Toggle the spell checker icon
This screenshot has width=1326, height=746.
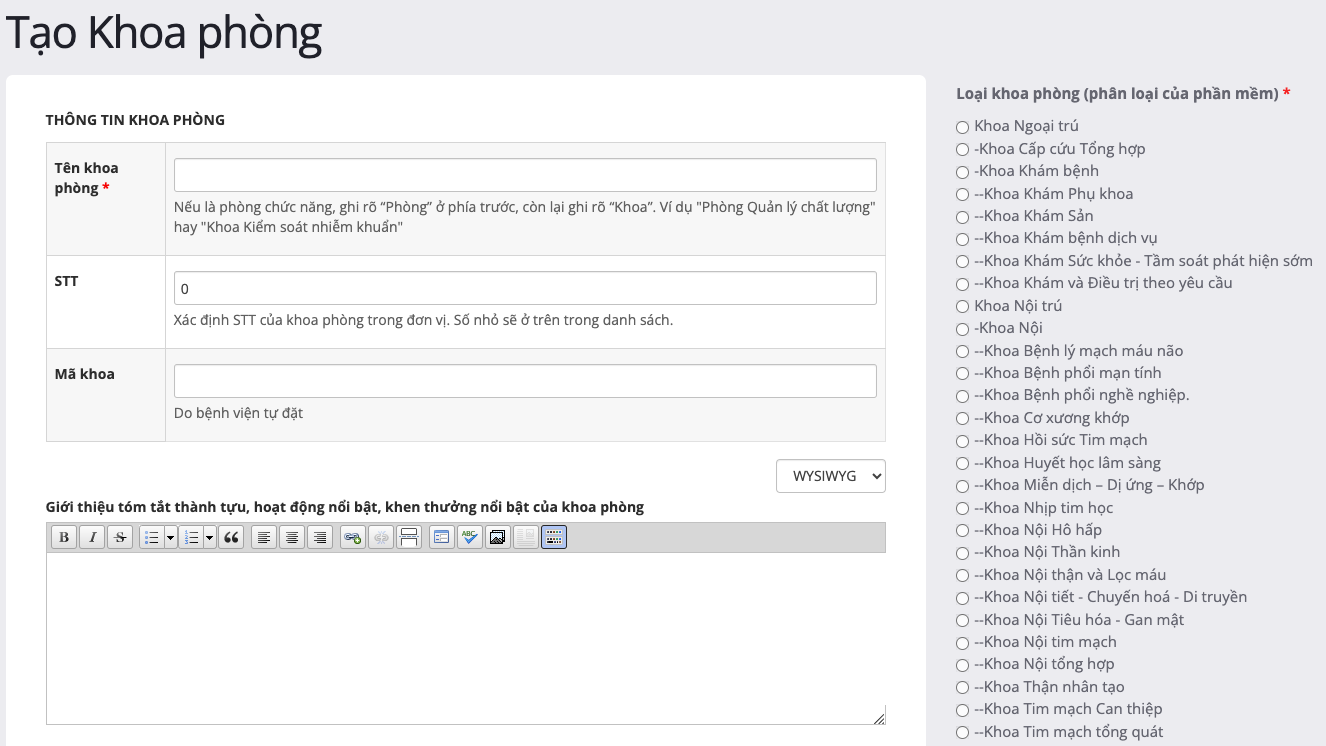coord(469,538)
